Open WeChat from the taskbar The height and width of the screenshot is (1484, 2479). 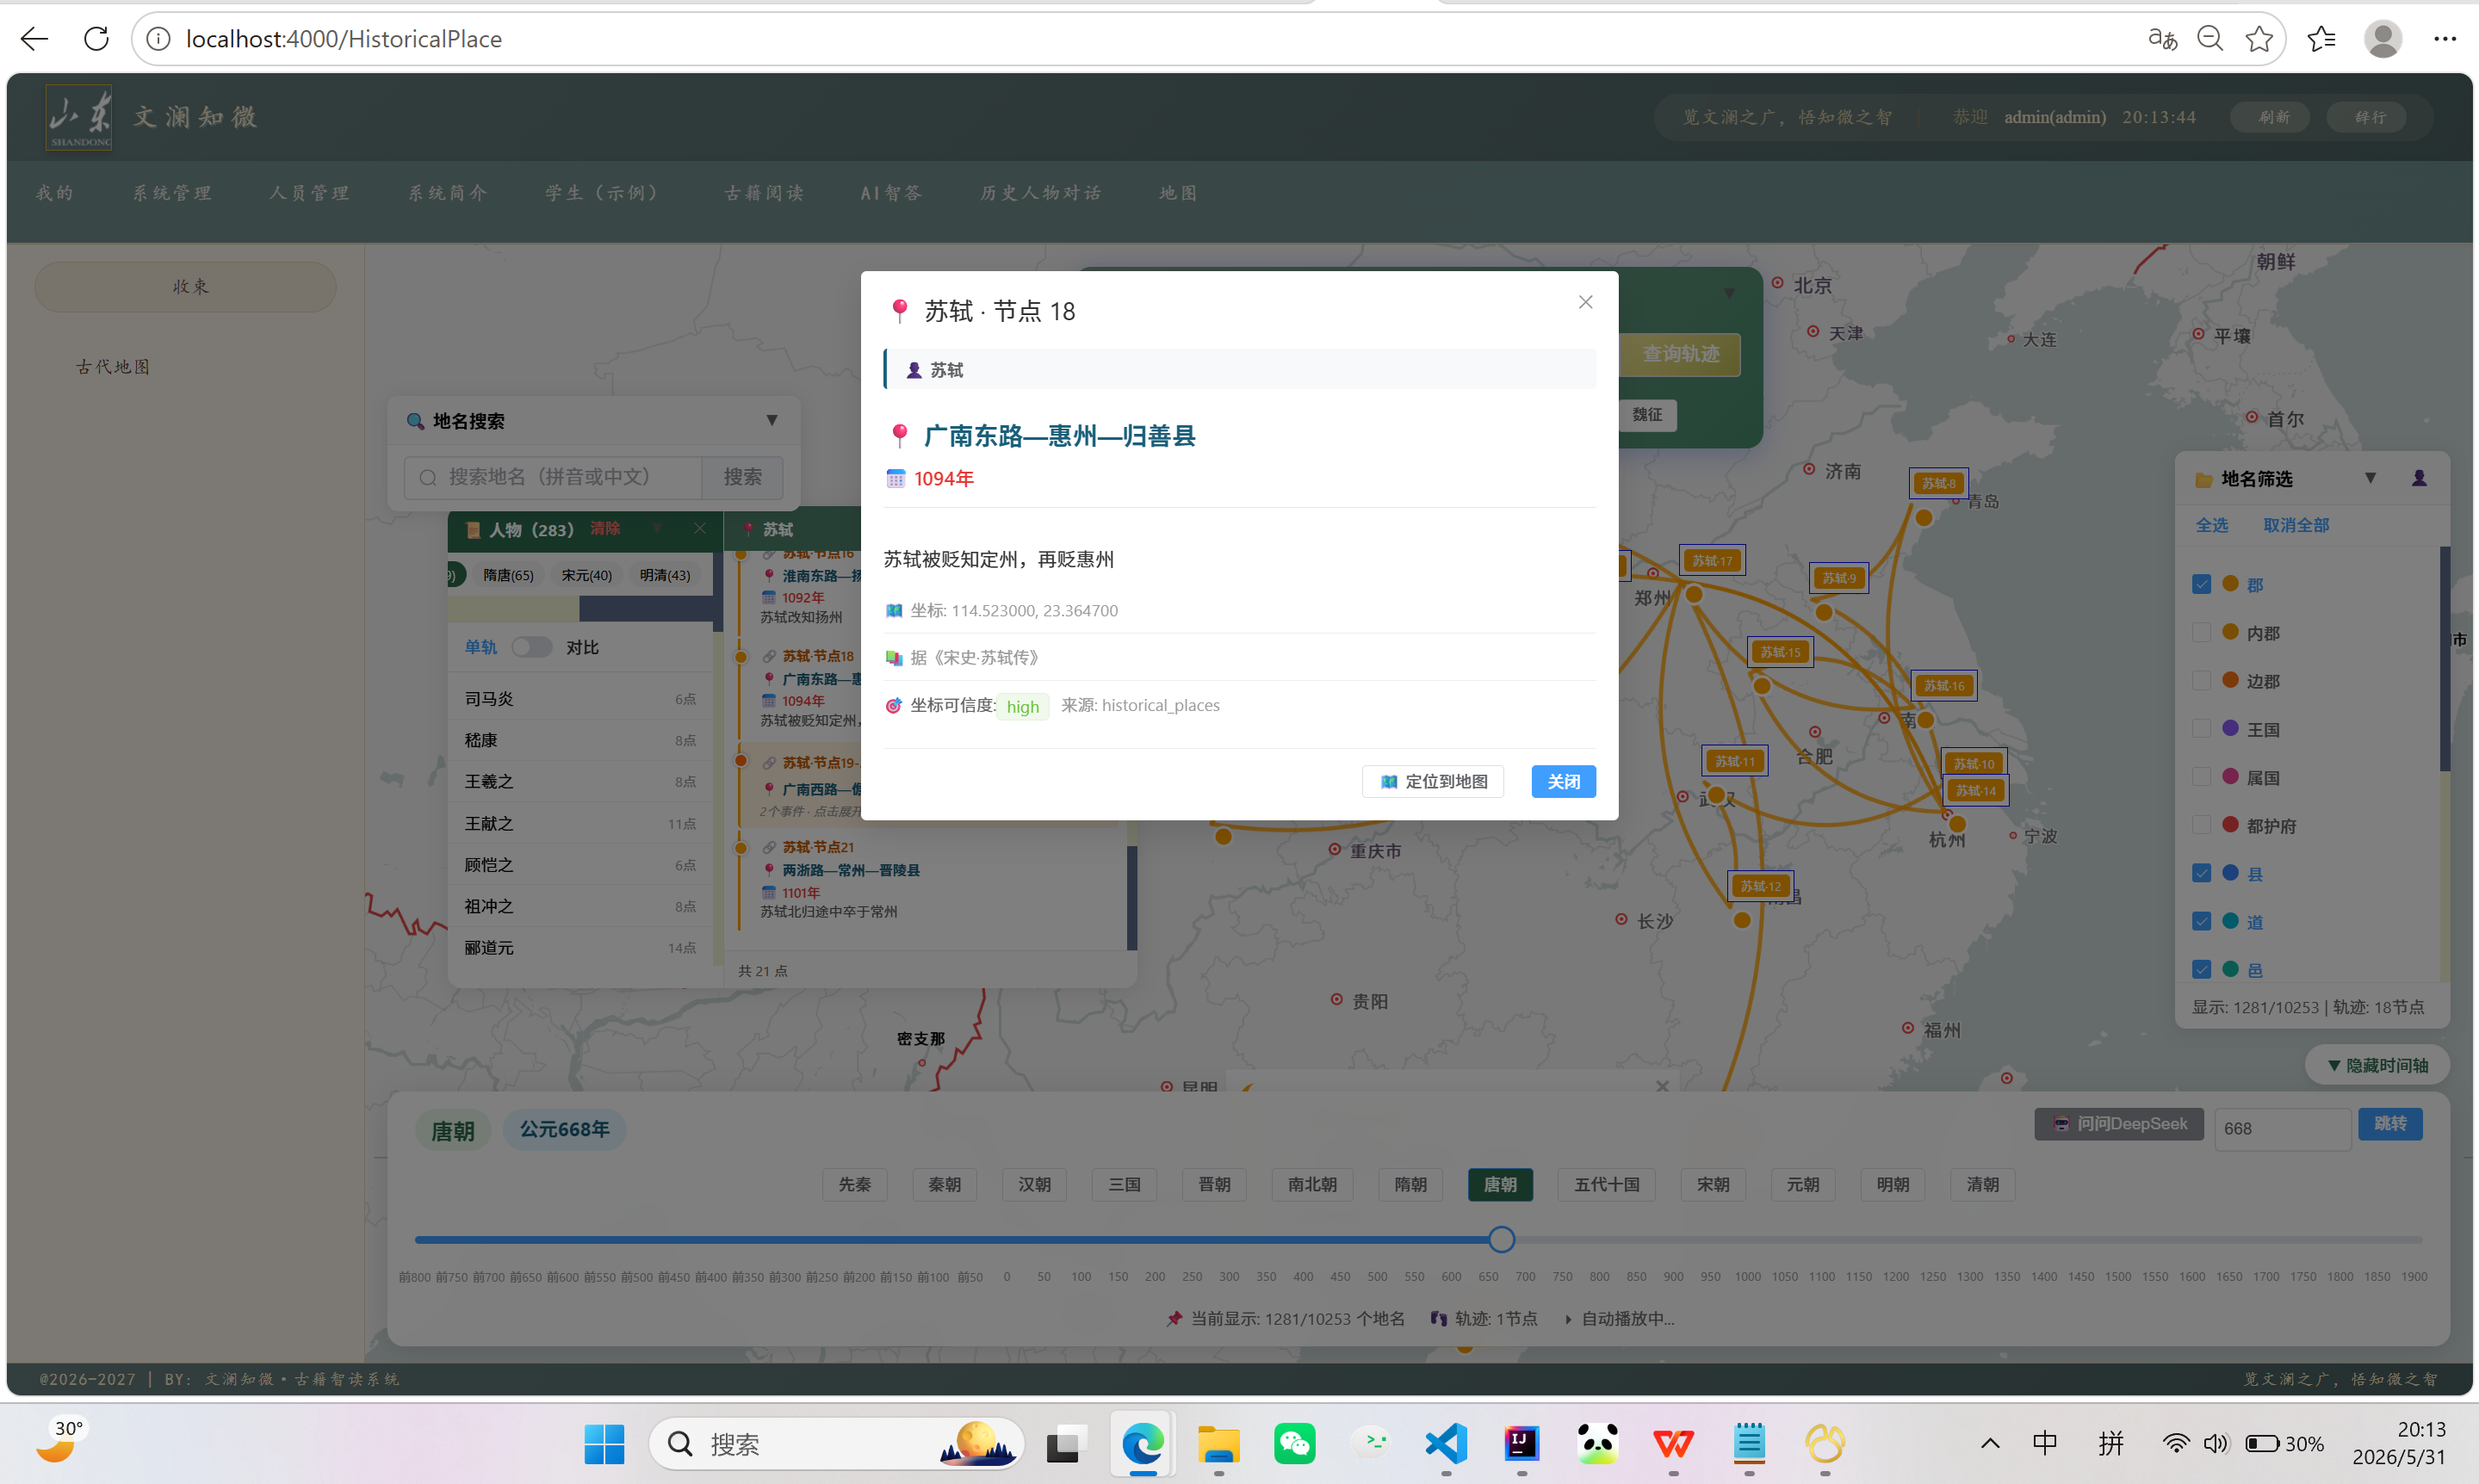click(1294, 1444)
